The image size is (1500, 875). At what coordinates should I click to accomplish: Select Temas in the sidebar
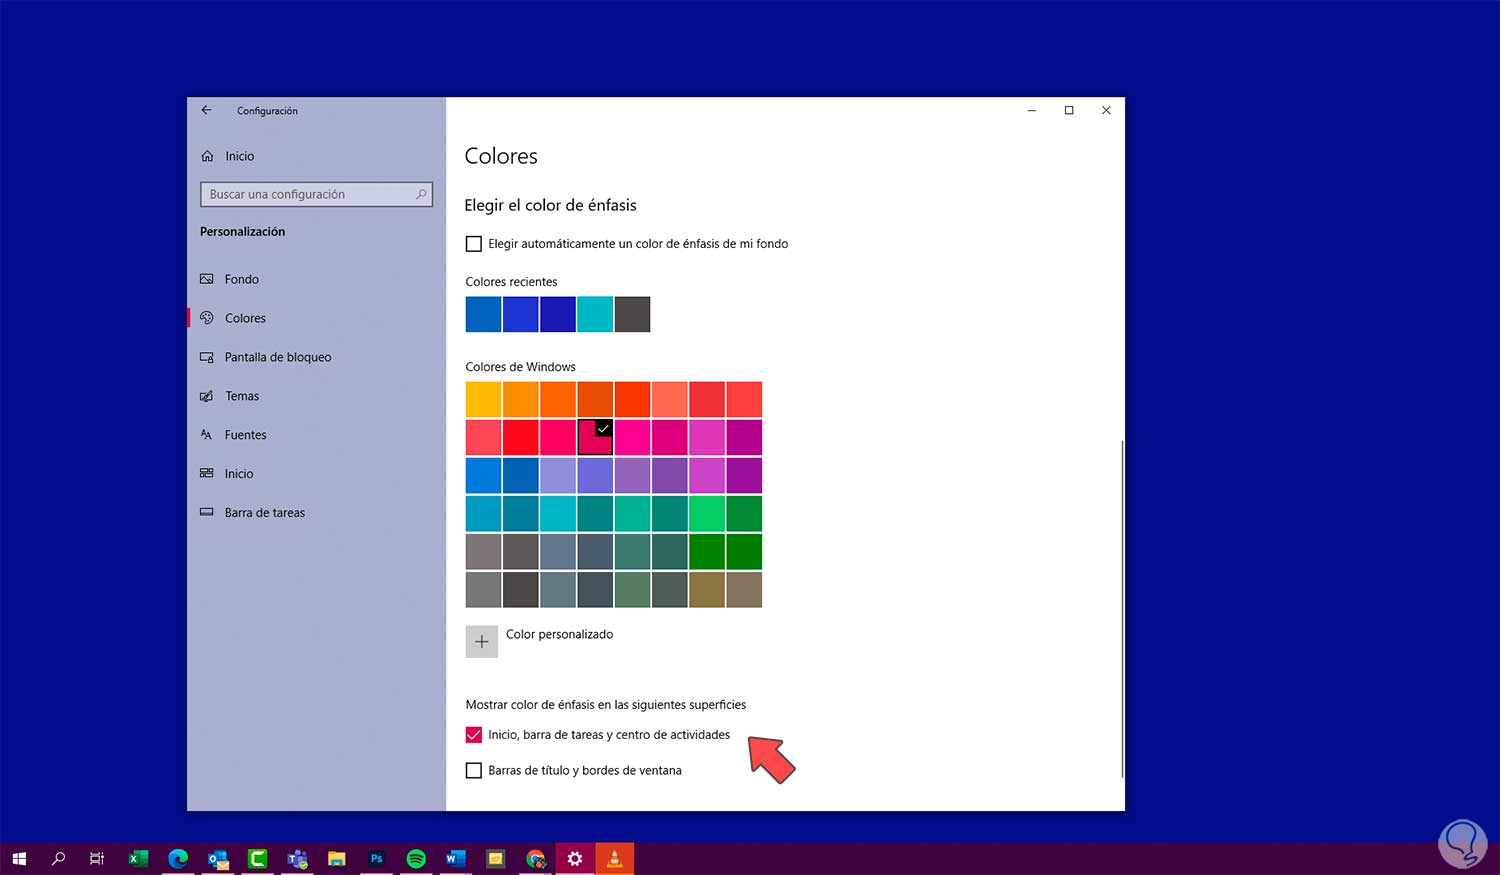pos(241,396)
